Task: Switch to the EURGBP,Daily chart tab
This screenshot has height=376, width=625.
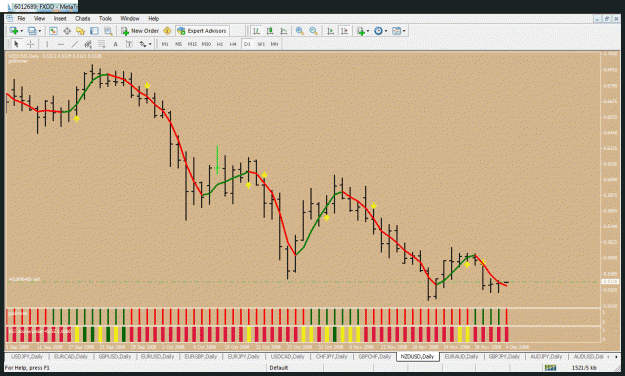Action: (x=200, y=356)
